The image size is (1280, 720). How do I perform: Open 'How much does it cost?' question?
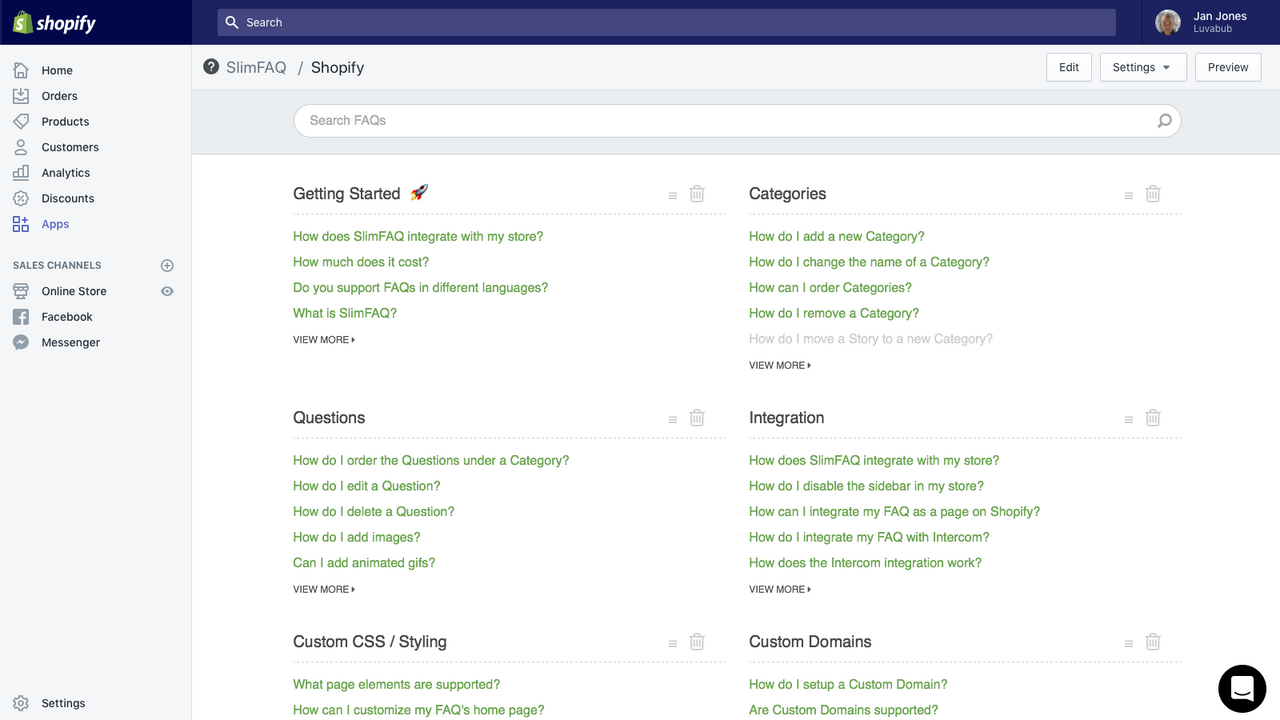(361, 262)
